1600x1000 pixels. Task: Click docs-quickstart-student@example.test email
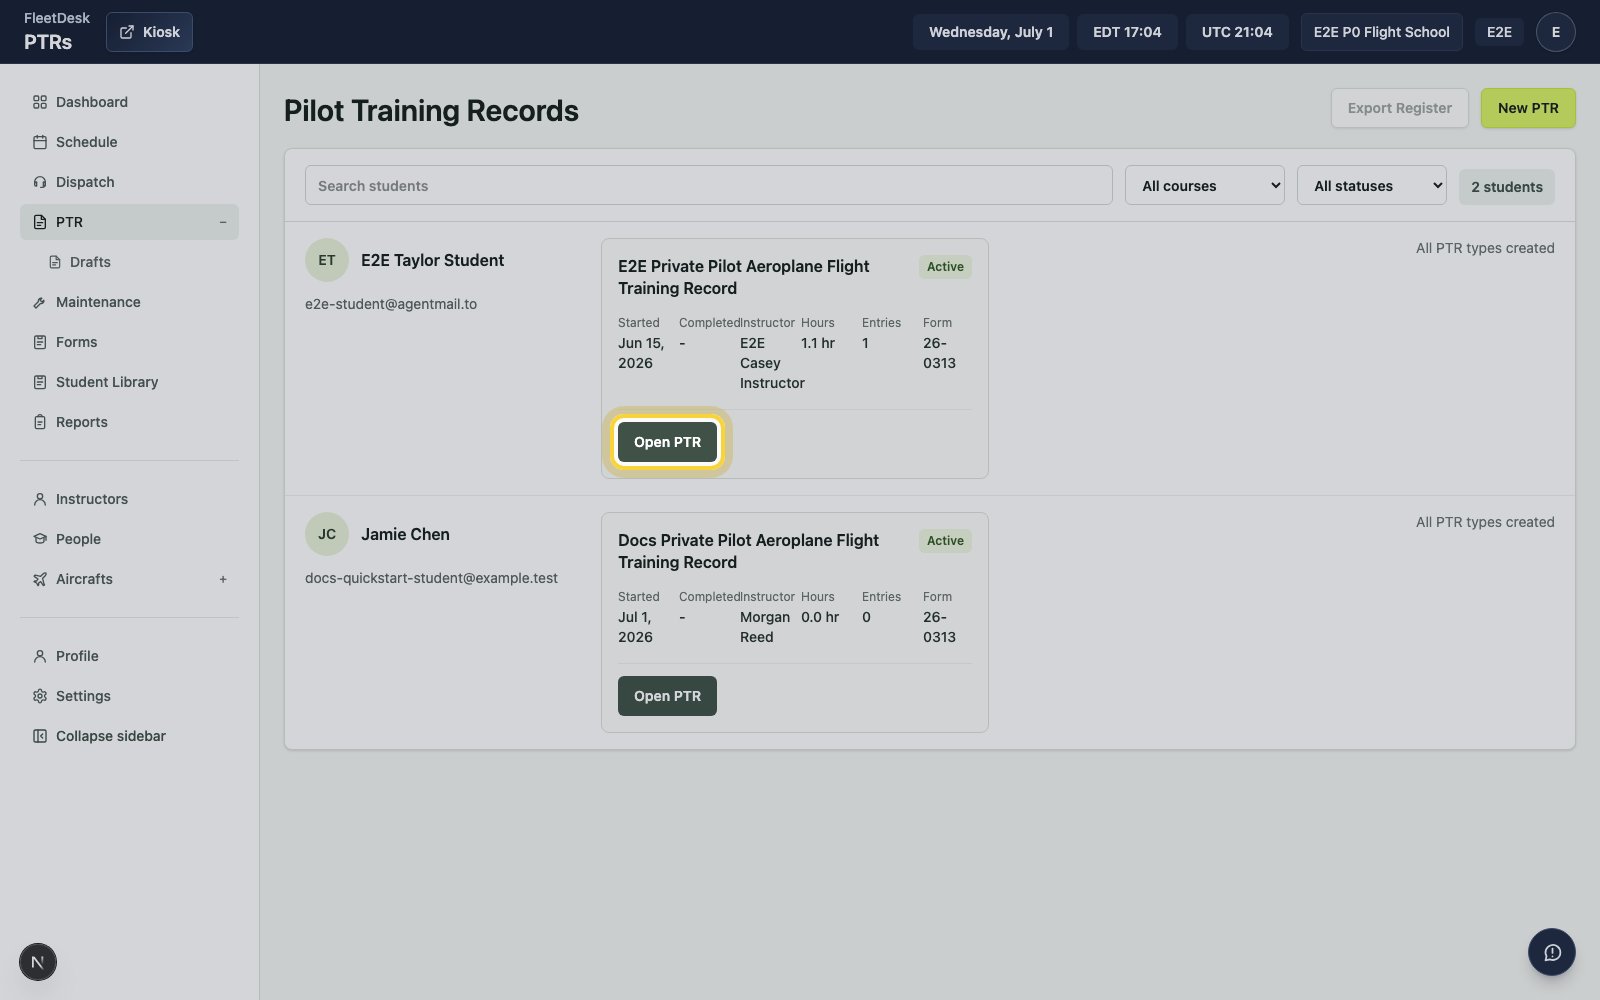click(431, 578)
